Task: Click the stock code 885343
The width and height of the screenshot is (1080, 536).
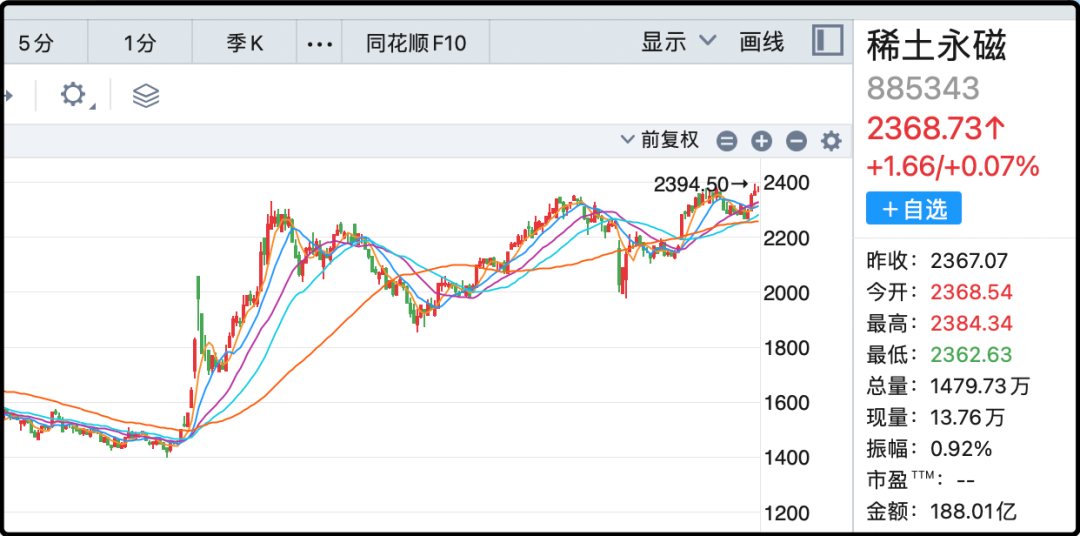Action: coord(922,88)
